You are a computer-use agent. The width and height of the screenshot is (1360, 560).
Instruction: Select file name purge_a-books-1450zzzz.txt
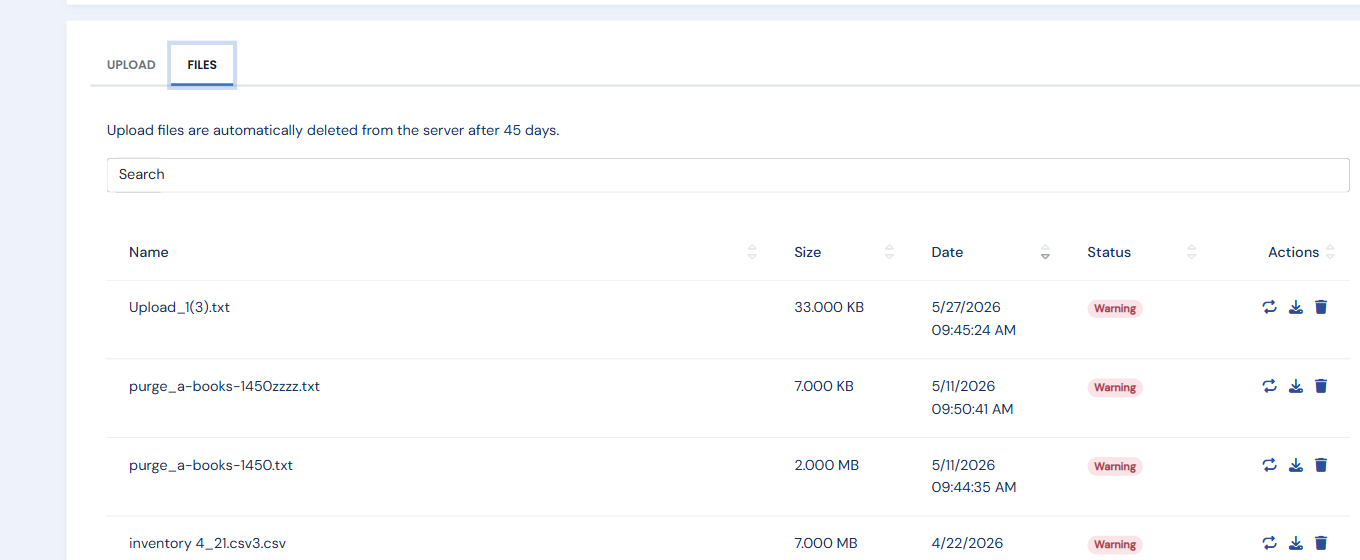tap(224, 386)
